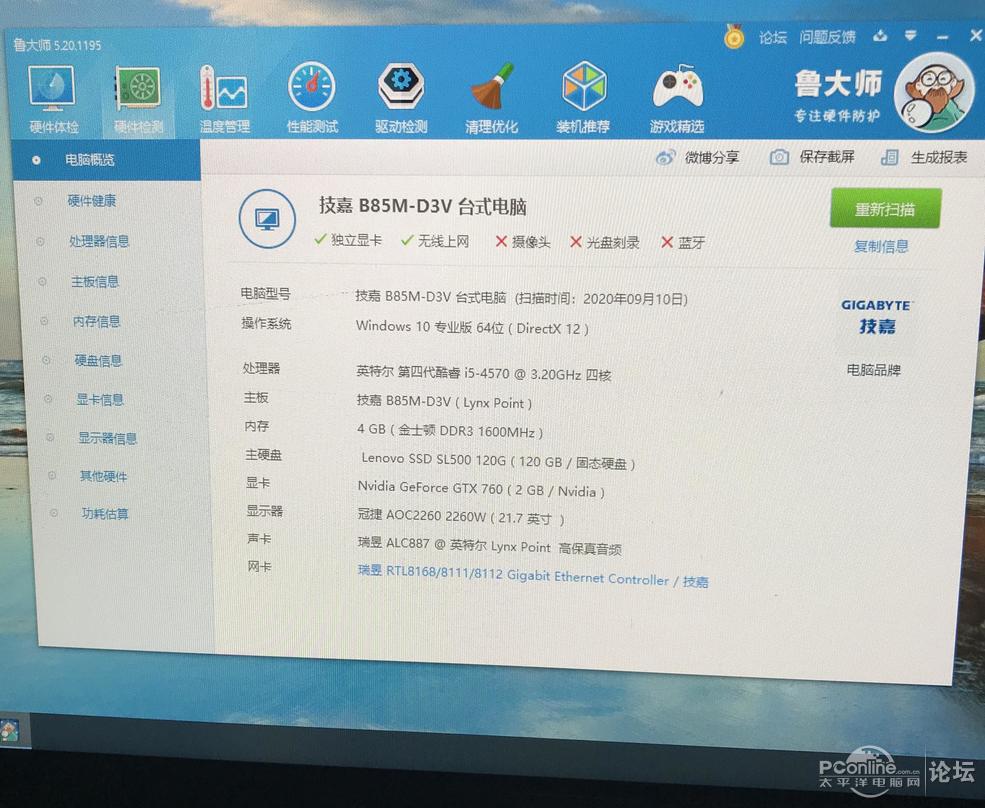Click 摄像头 status indicator
Screen dimensions: 985x808
pos(523,242)
